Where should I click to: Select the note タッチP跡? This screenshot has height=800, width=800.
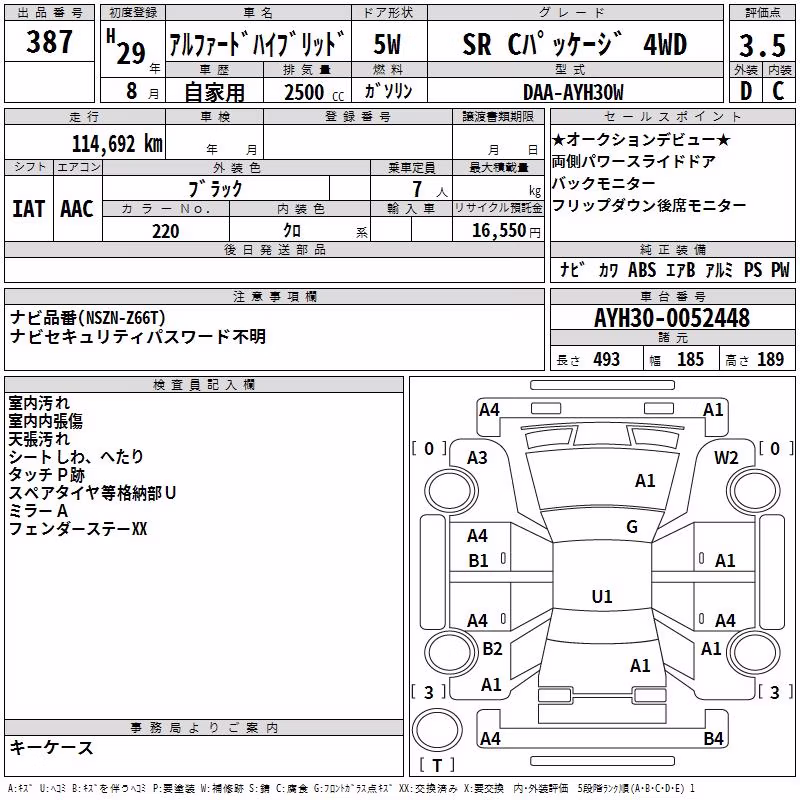[x=46, y=474]
